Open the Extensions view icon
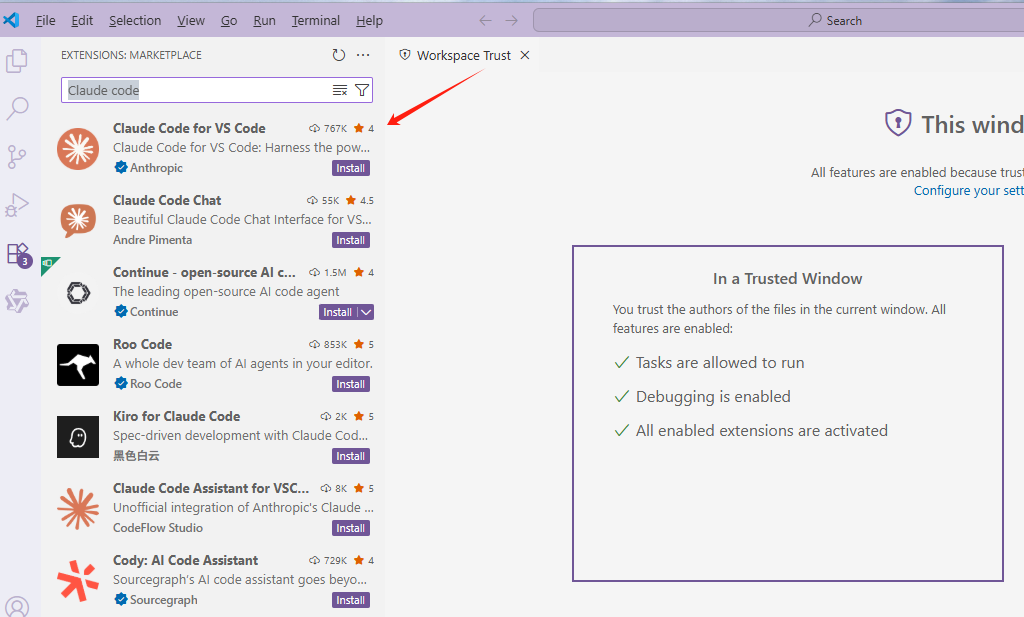Viewport: 1024px width, 617px height. [x=18, y=254]
